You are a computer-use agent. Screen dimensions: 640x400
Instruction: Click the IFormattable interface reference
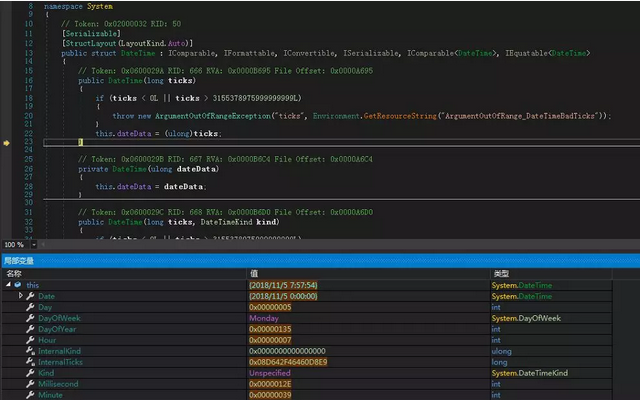(249, 53)
